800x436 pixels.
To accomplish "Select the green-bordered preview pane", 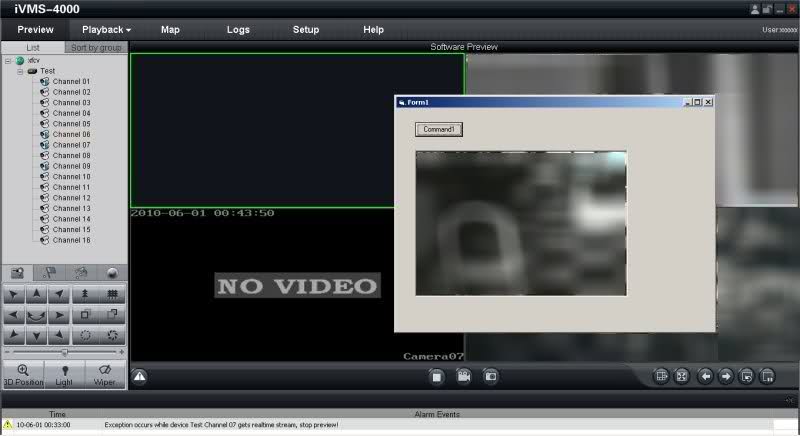I will pyautogui.click(x=262, y=131).
